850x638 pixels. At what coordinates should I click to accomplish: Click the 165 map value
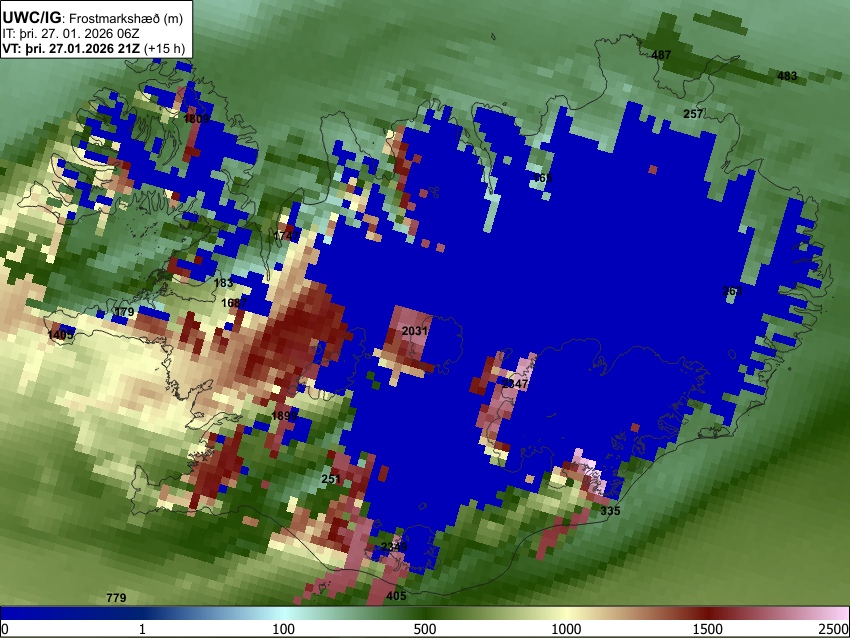tap(543, 178)
